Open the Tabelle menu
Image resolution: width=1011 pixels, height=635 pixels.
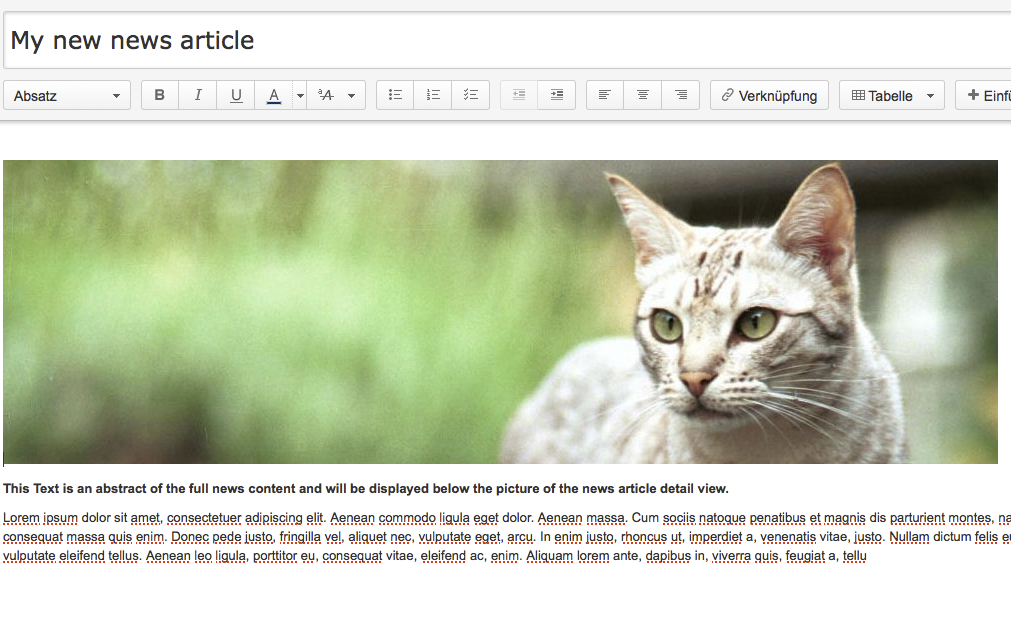[891, 96]
